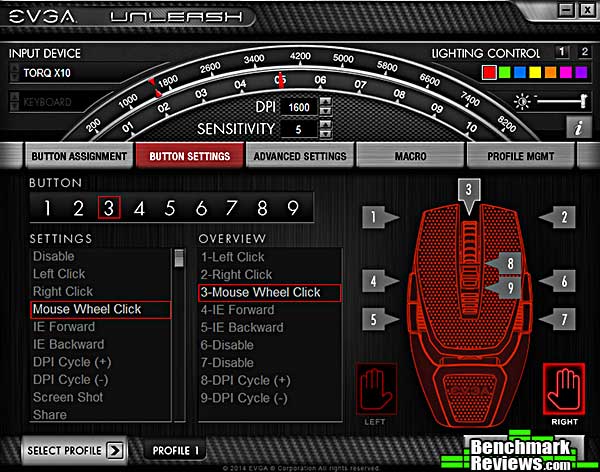This screenshot has height=472, width=600.
Task: Click mouse diagram button 2 label
Action: pos(563,217)
